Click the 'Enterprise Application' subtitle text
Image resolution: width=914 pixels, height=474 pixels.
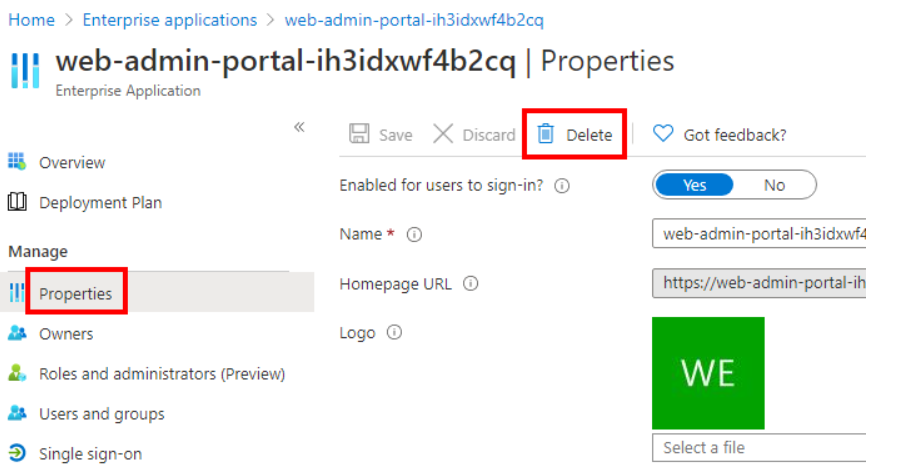click(128, 91)
